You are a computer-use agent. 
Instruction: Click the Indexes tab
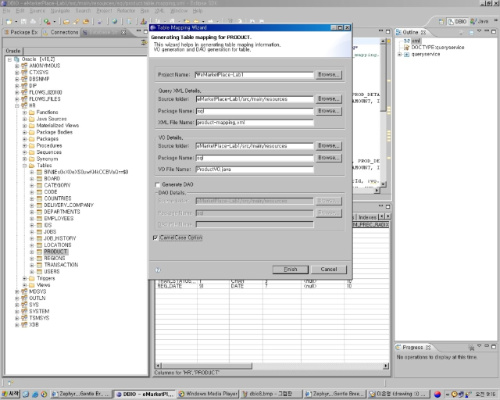coord(367,217)
